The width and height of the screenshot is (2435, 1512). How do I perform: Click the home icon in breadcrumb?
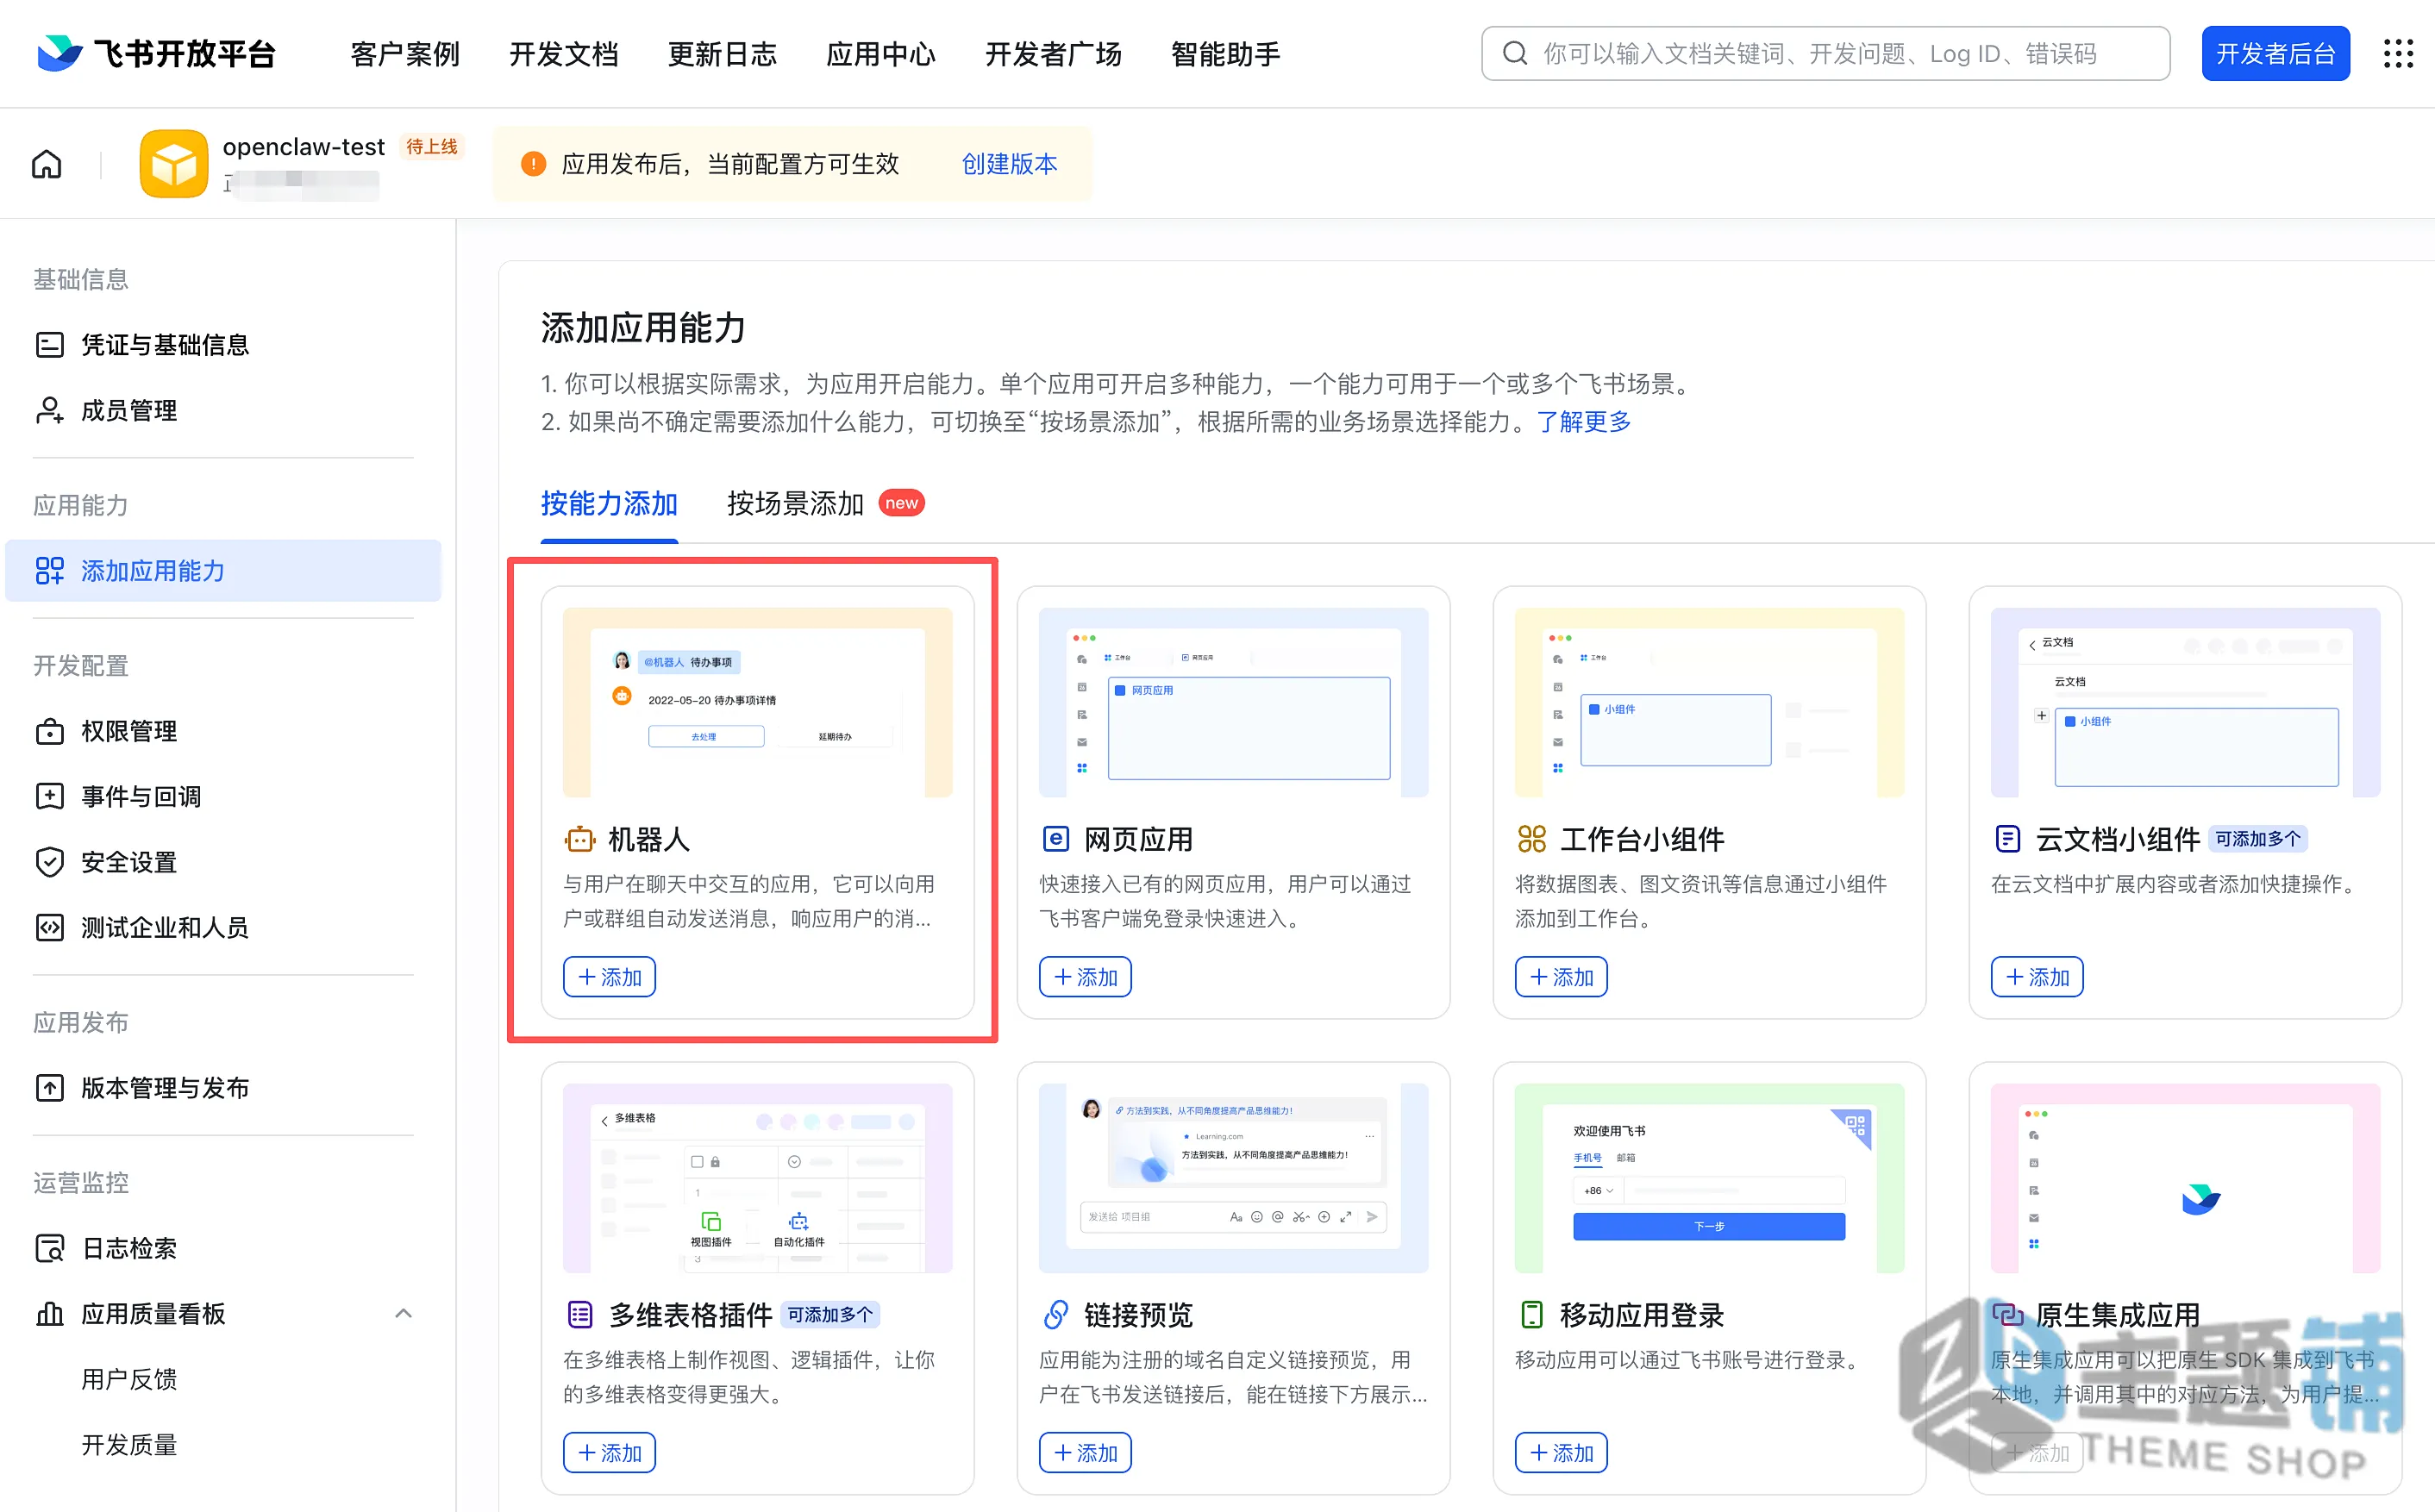point(47,163)
